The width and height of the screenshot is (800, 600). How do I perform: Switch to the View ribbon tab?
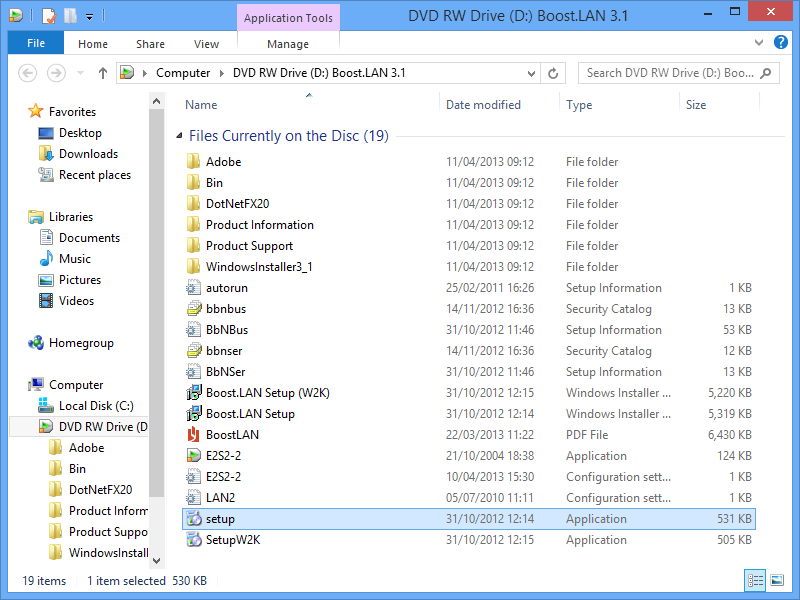(206, 44)
